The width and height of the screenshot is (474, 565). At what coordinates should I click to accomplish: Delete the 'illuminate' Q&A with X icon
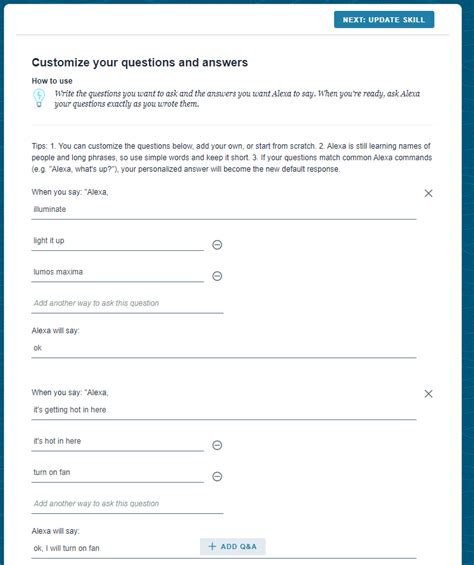point(428,193)
